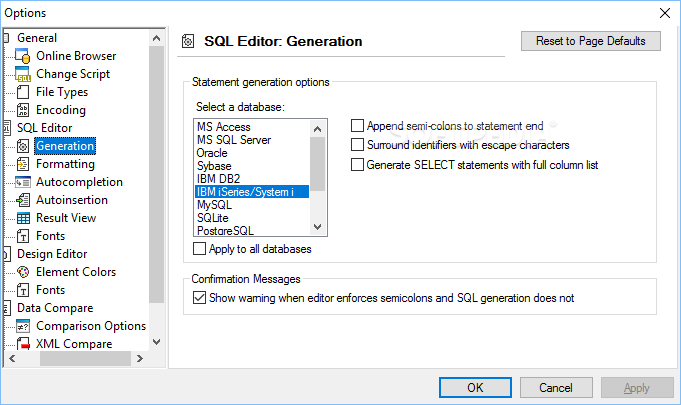Open the Online Browser icon in tree

pos(23,56)
